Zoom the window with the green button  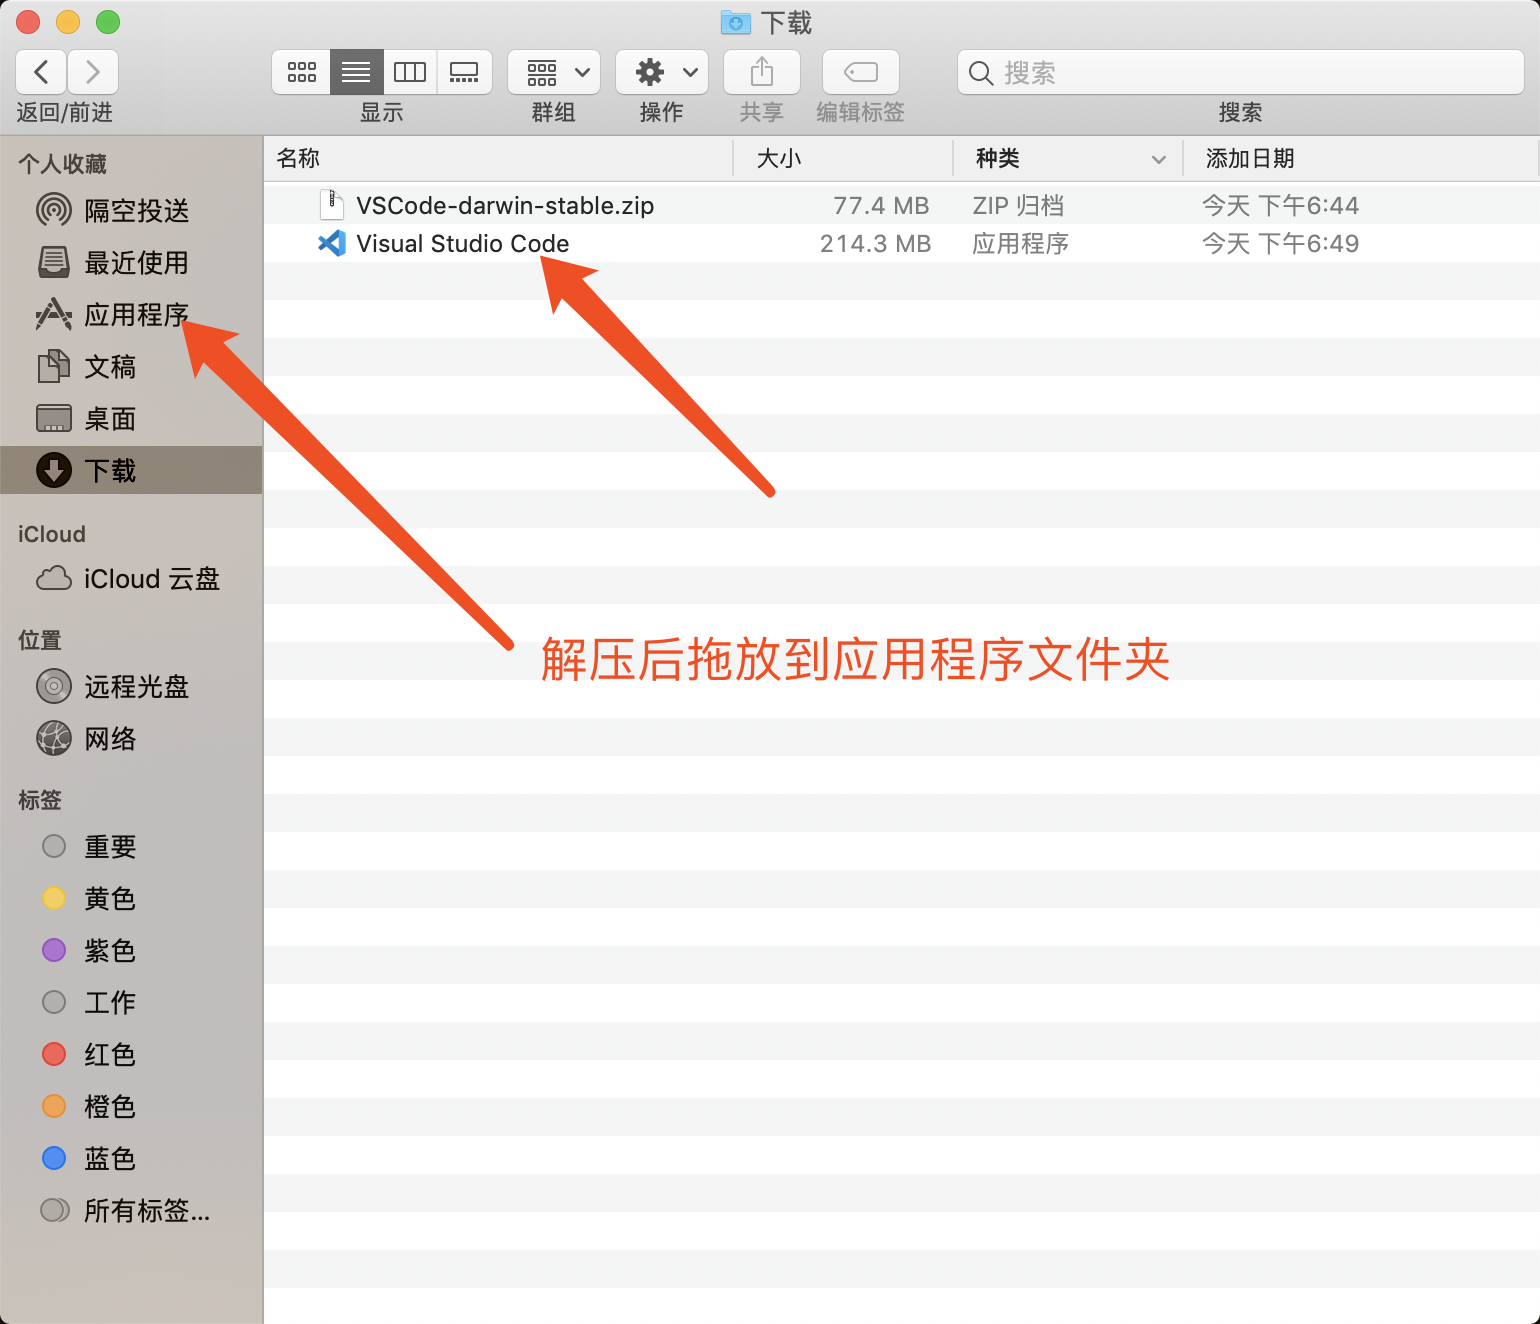coord(108,21)
